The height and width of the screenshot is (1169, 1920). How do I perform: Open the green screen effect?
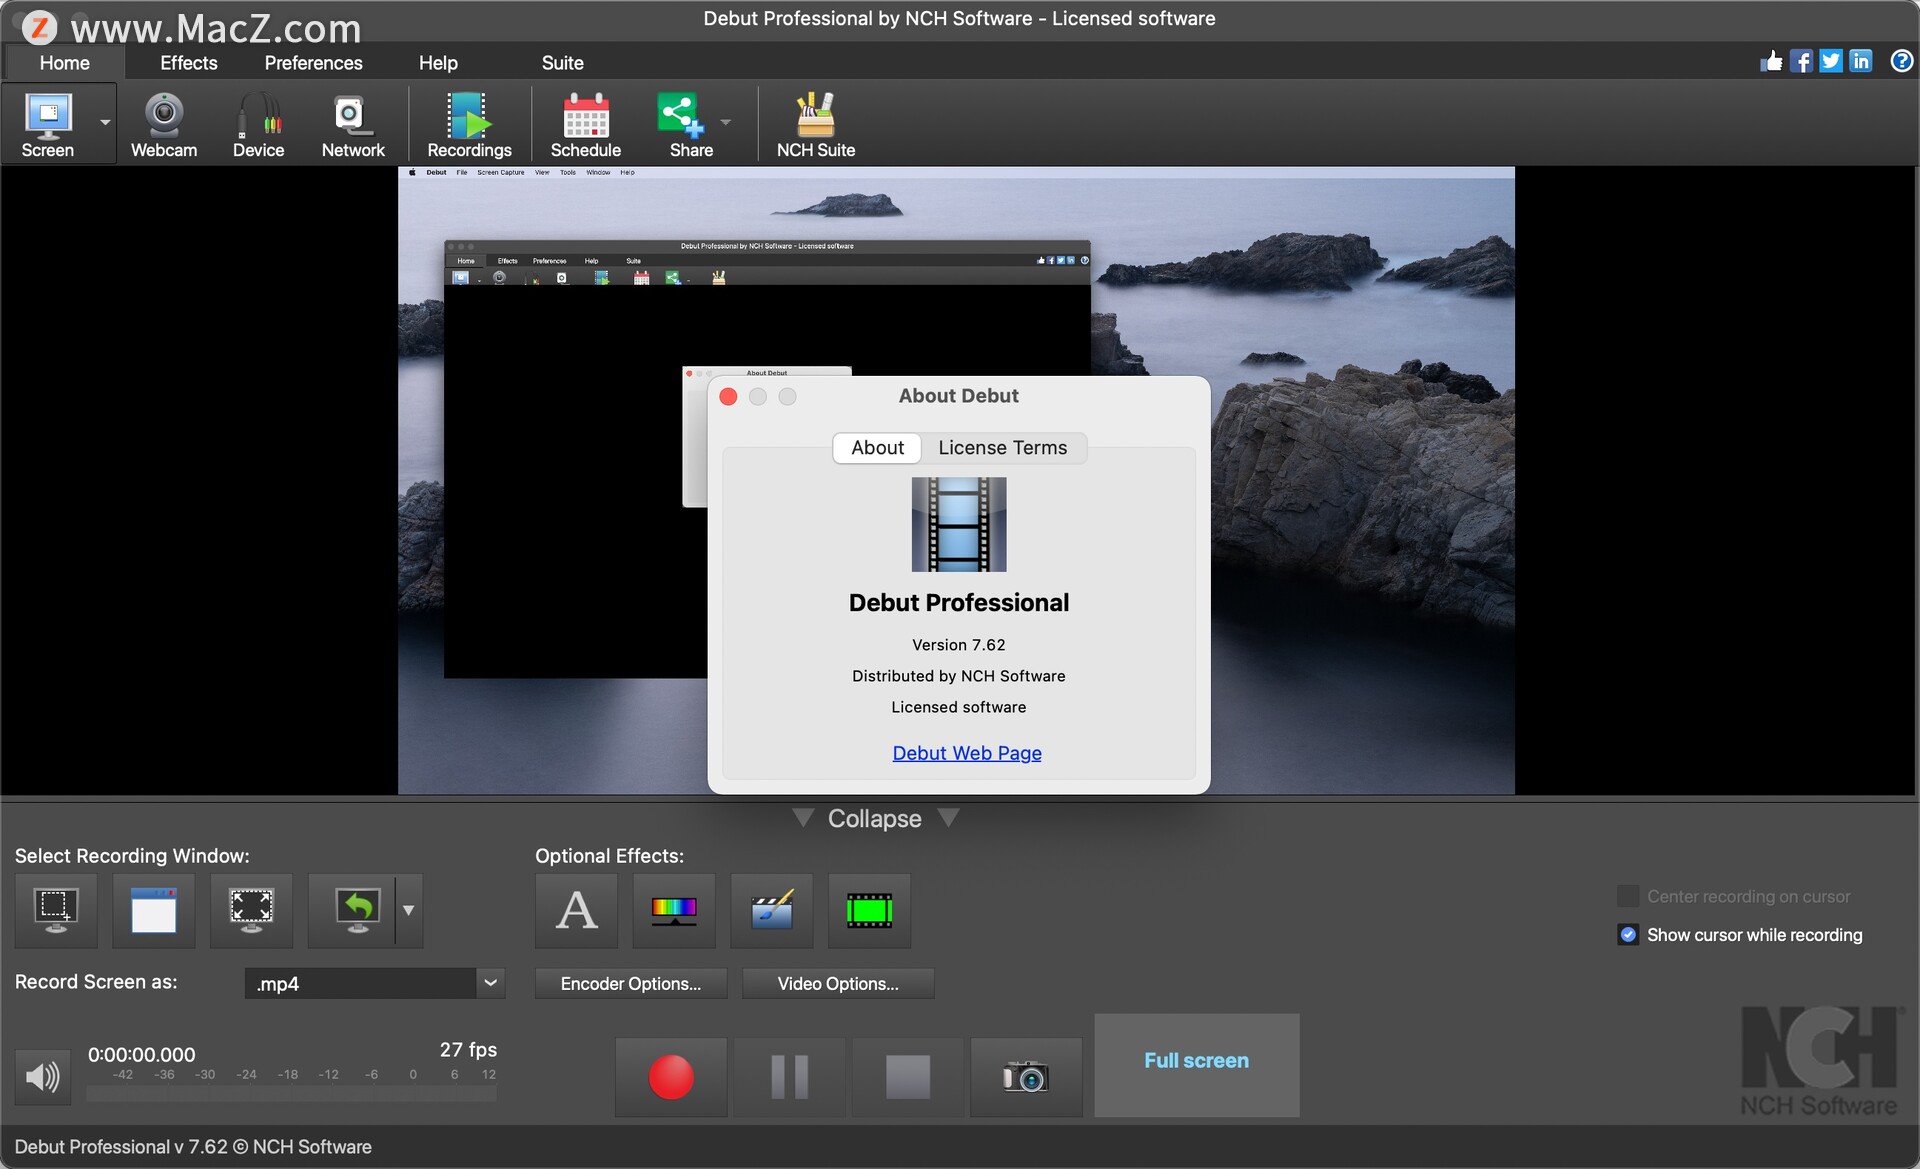point(869,910)
